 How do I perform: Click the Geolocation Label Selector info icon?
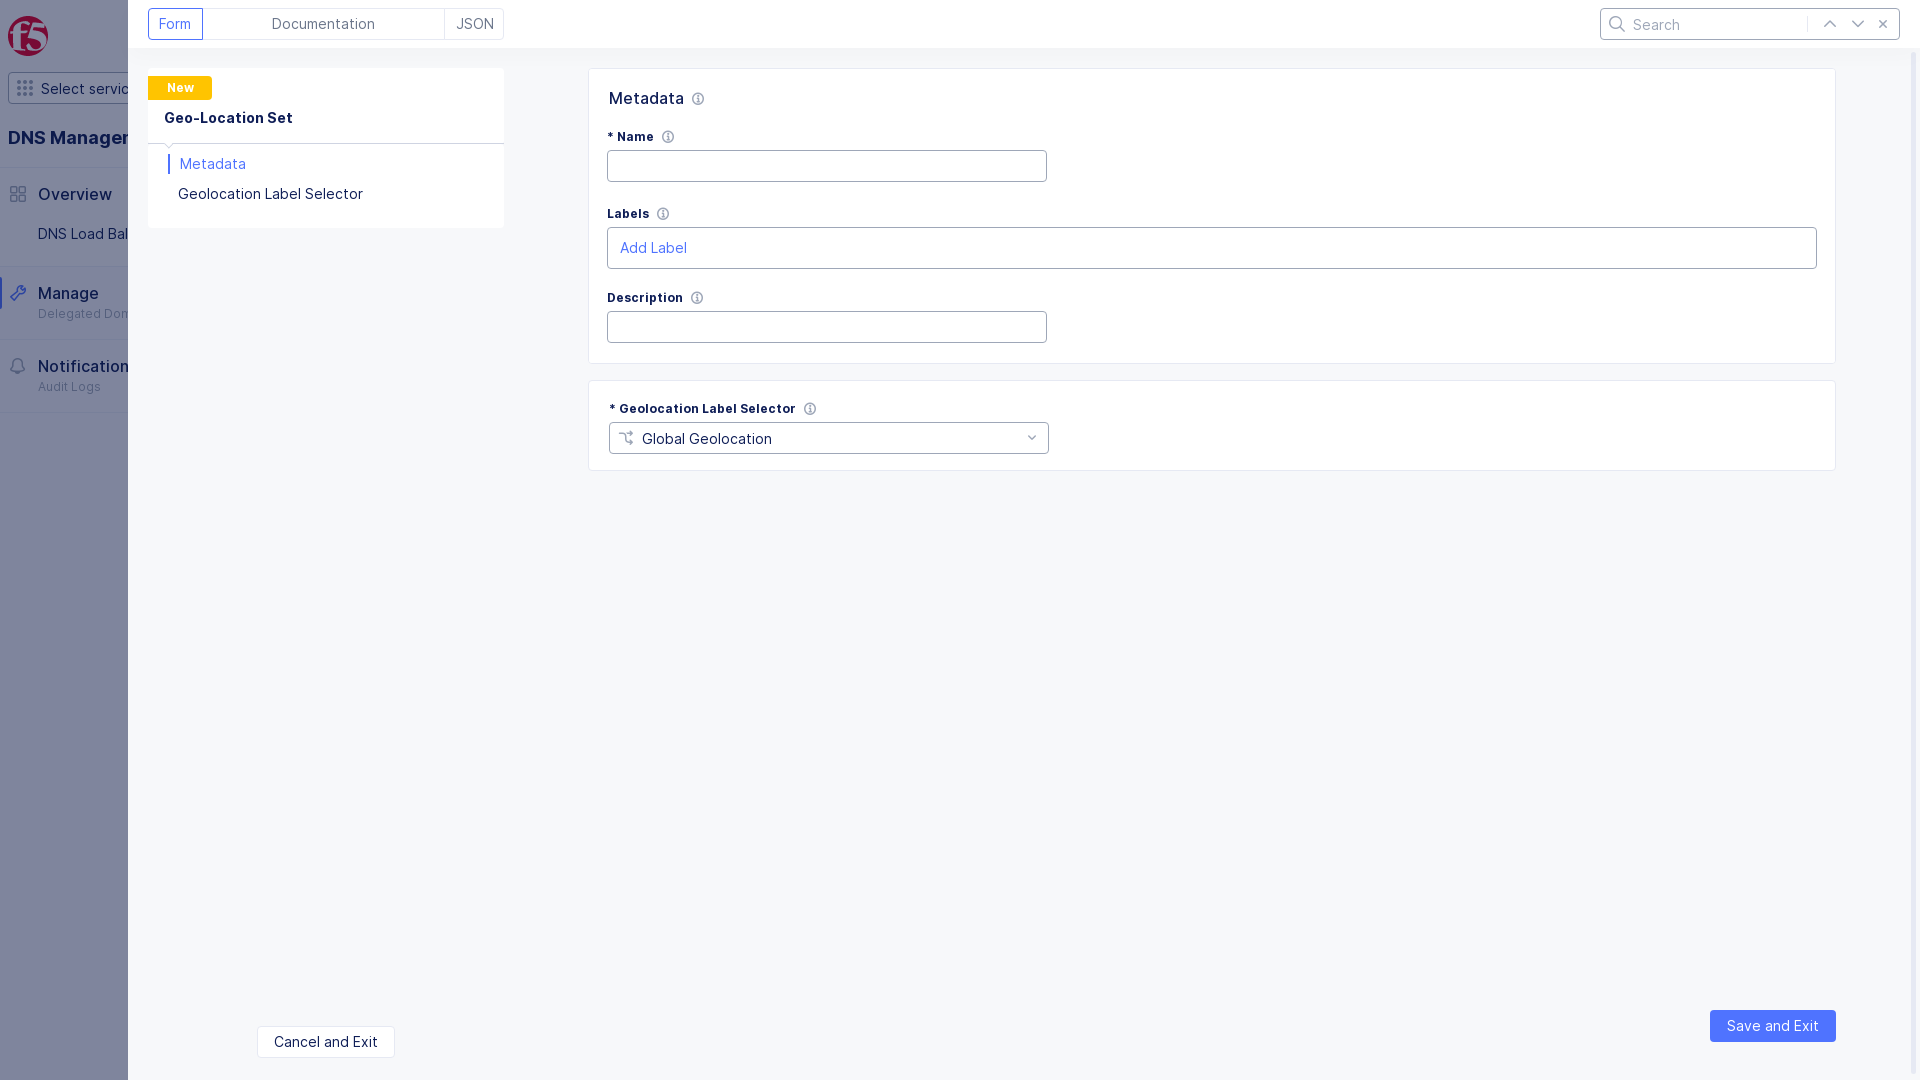[810, 409]
